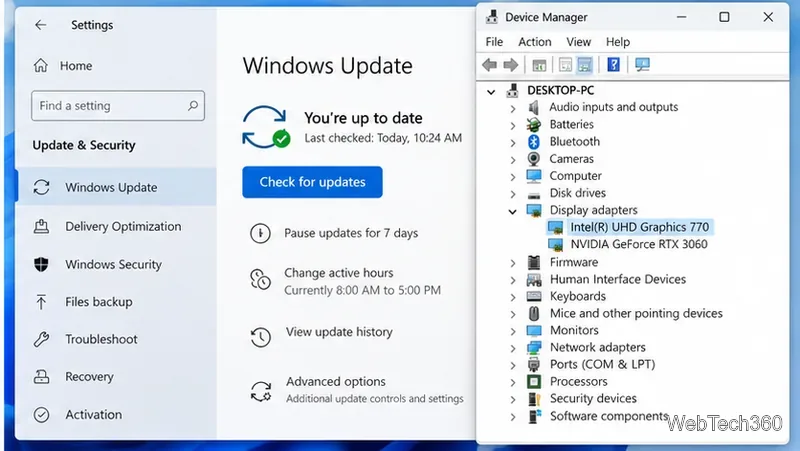This screenshot has height=451, width=800.
Task: Expand the Network adapters category
Action: coord(513,348)
